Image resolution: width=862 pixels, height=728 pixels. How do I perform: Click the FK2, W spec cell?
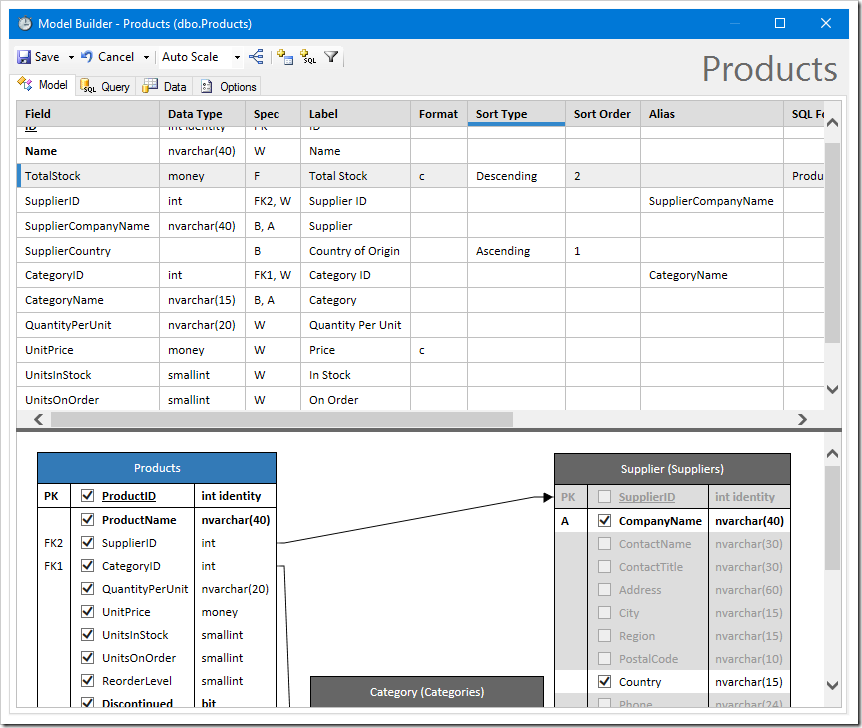(x=273, y=201)
